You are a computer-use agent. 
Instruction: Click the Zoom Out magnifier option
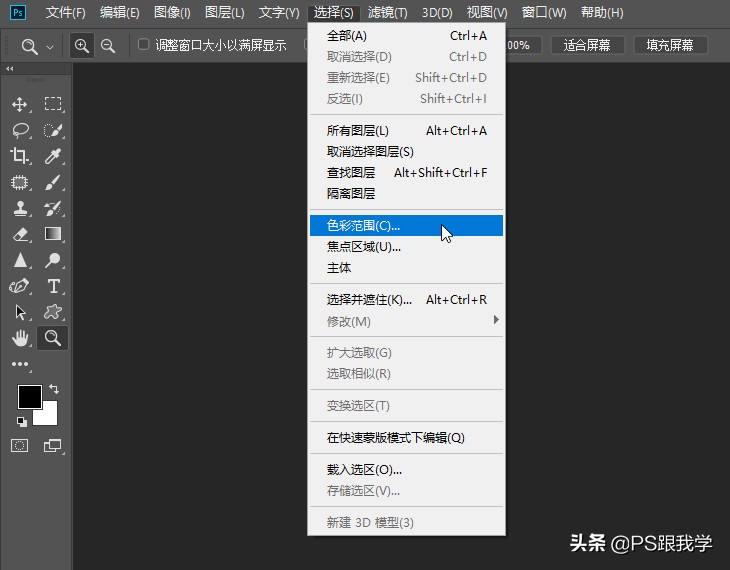(x=108, y=46)
